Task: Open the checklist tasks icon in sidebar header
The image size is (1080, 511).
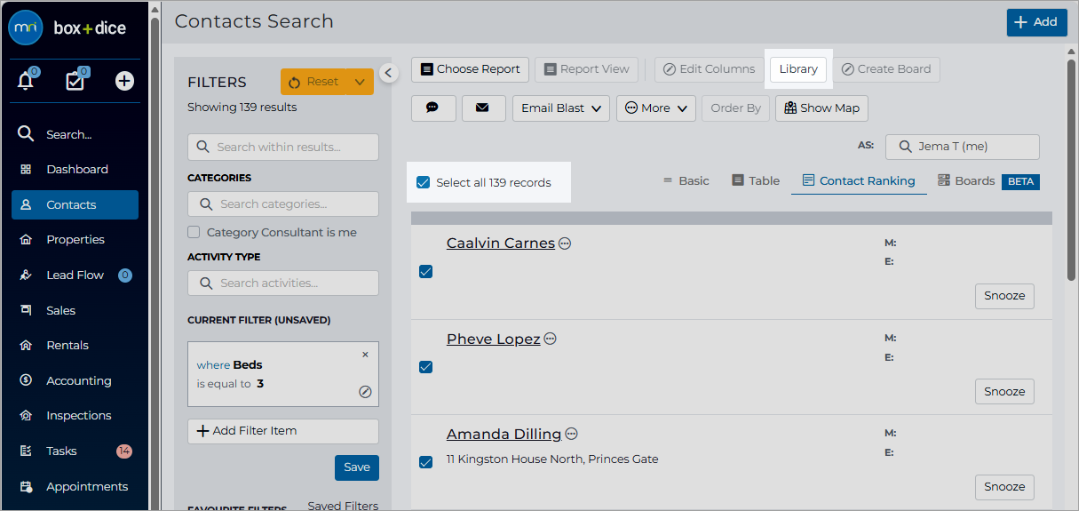Action: (75, 81)
